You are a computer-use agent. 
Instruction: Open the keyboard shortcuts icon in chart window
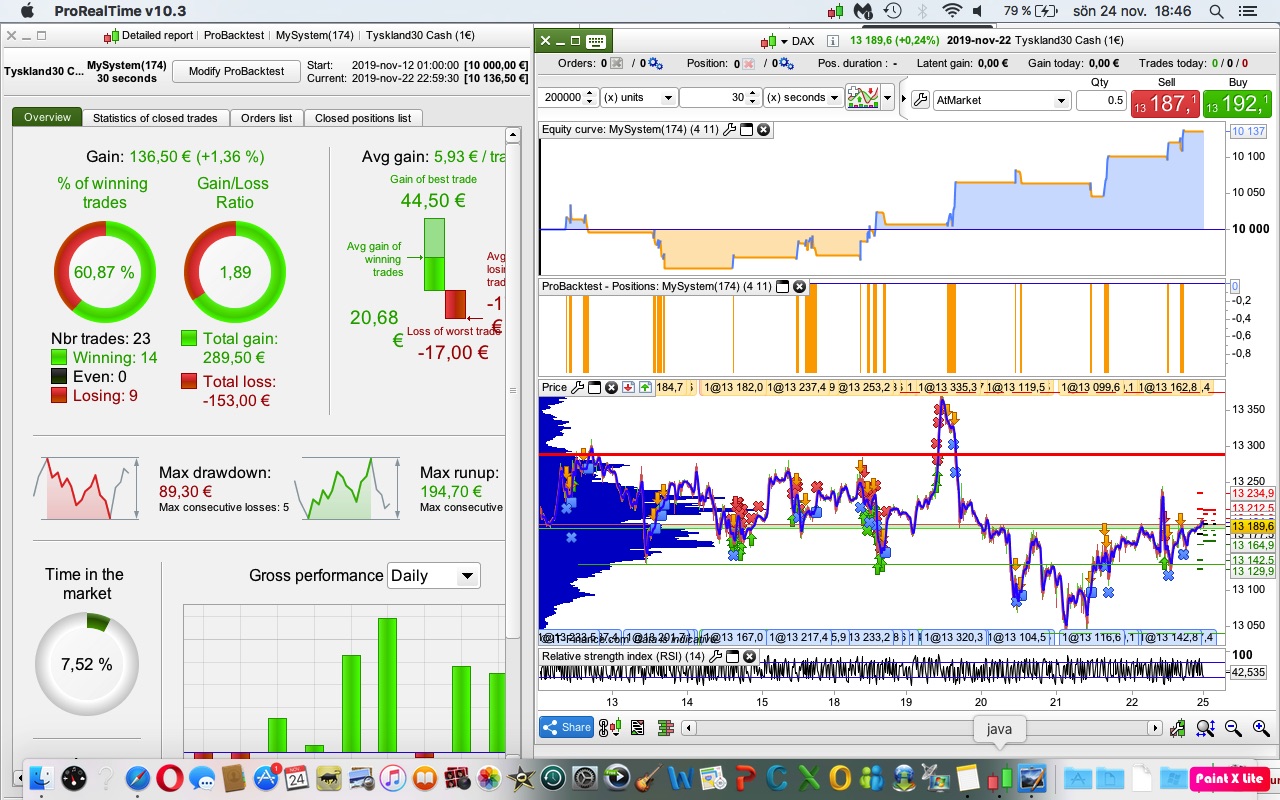[x=596, y=41]
